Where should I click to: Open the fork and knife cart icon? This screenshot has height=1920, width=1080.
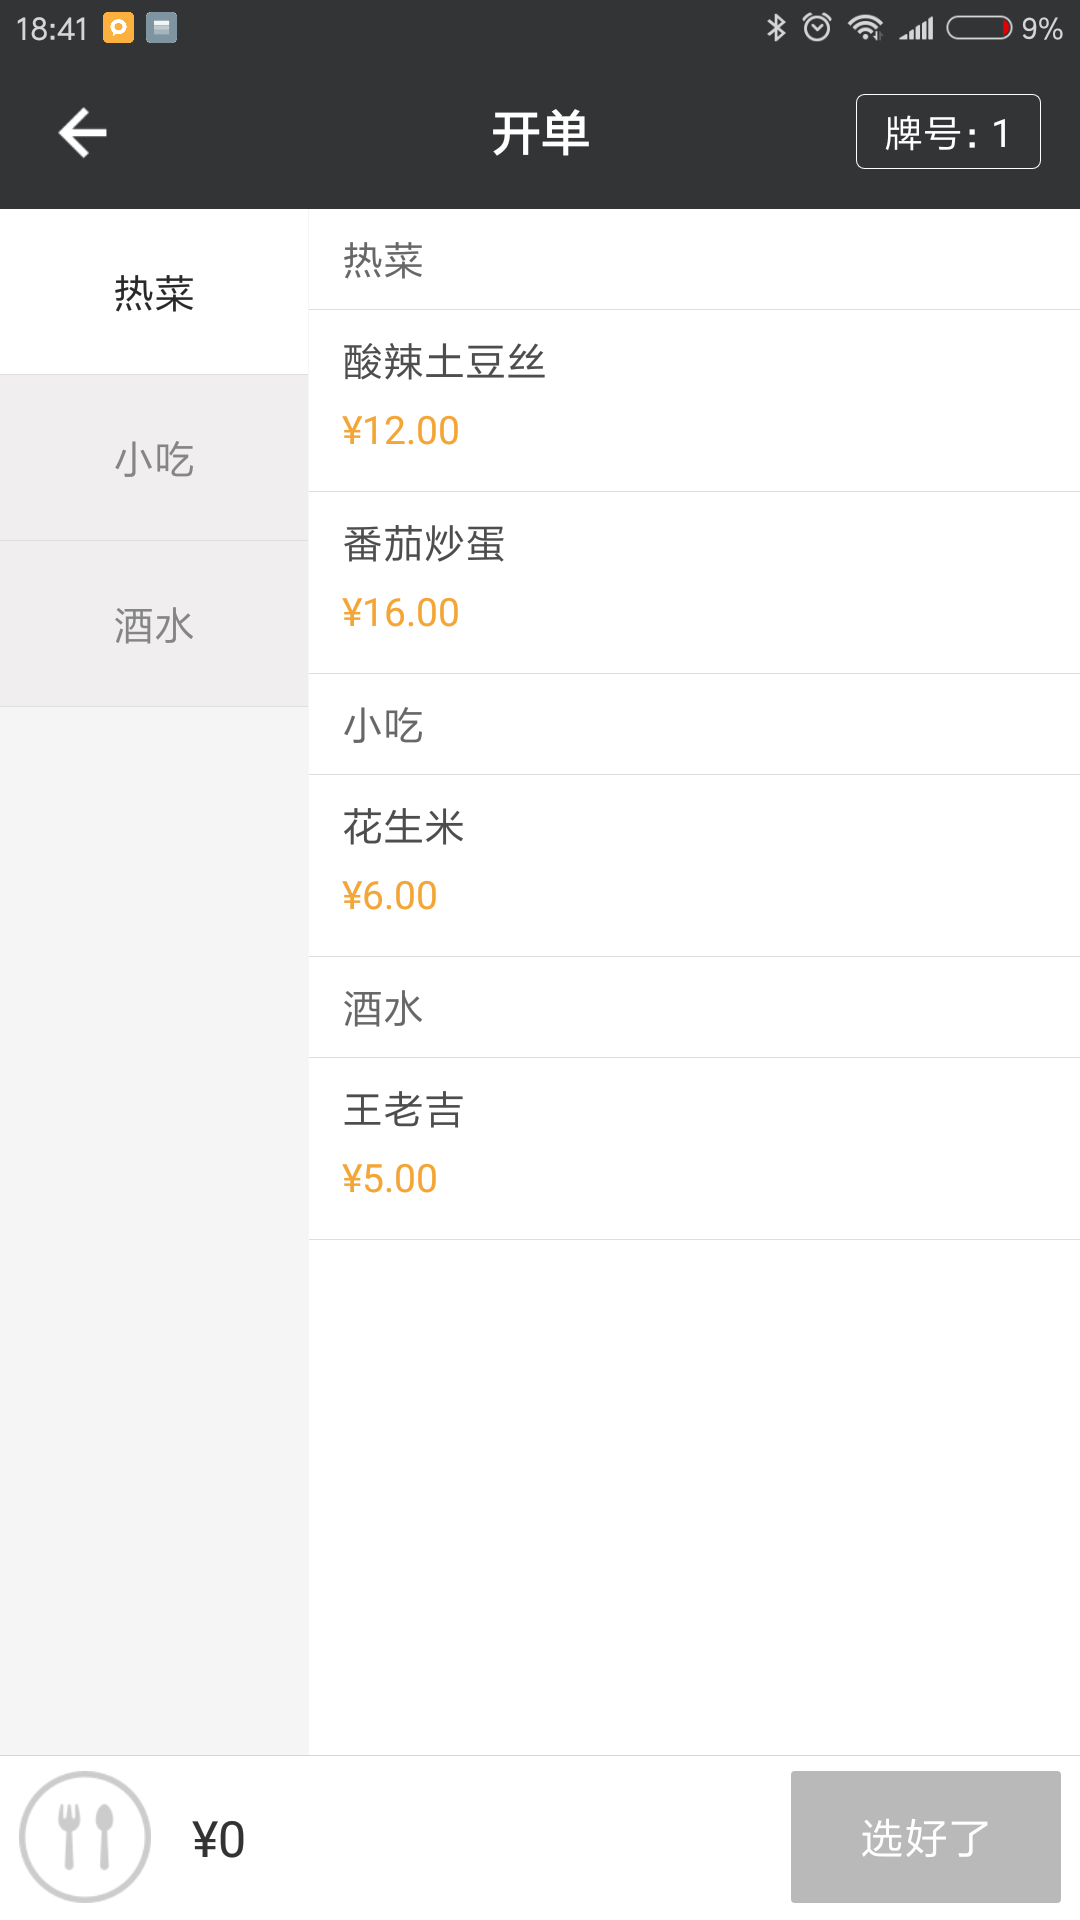pos(85,1837)
